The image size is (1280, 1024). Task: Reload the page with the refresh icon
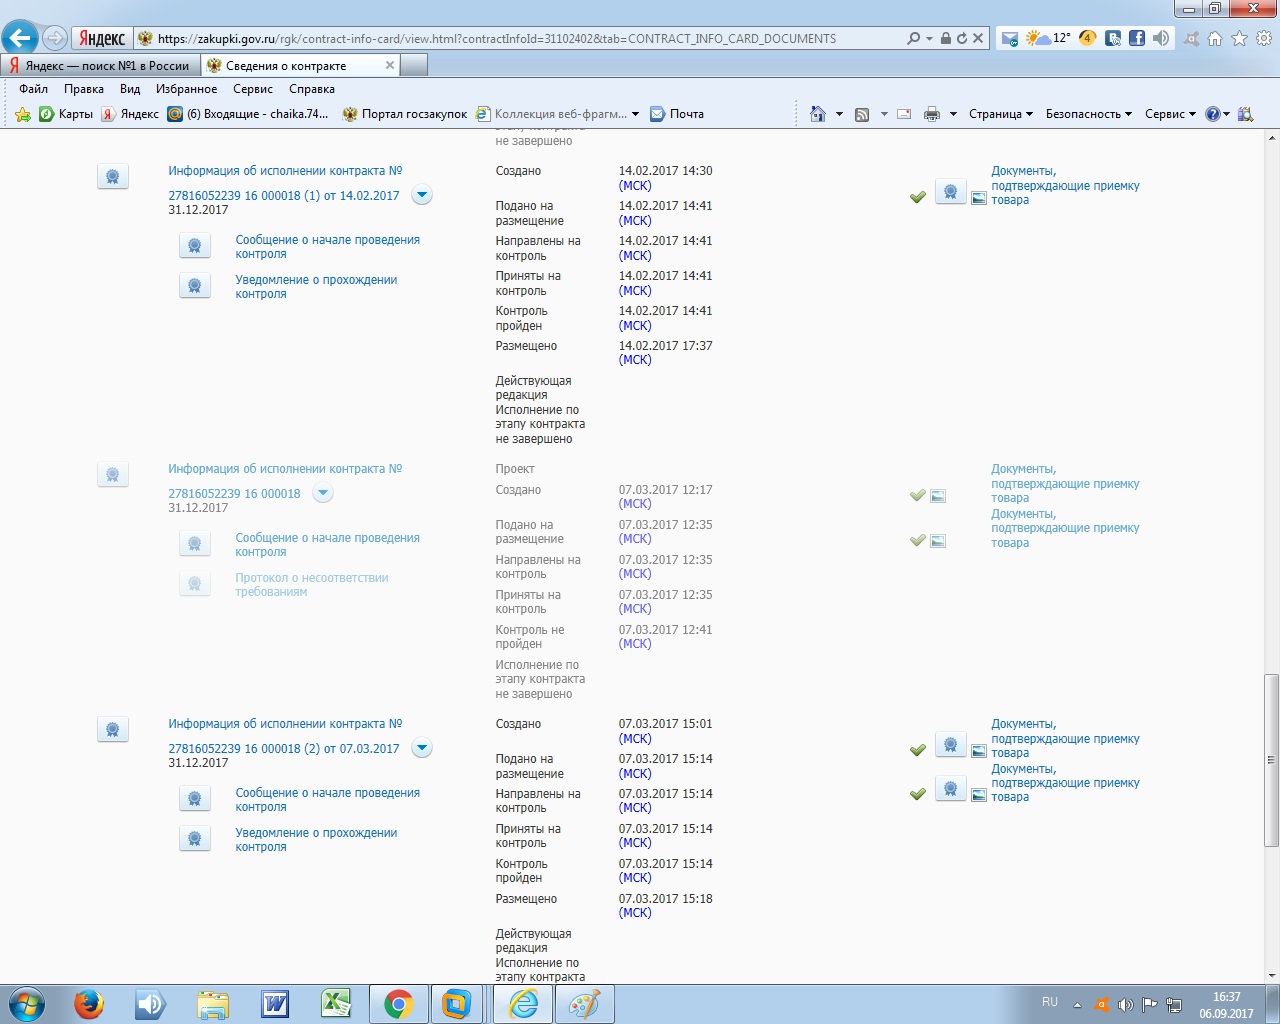[x=962, y=38]
